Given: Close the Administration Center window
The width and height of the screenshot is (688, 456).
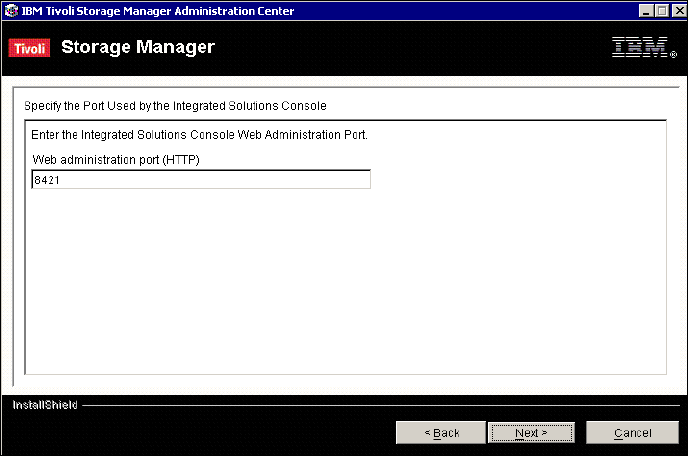Looking at the screenshot, I should click(x=679, y=11).
